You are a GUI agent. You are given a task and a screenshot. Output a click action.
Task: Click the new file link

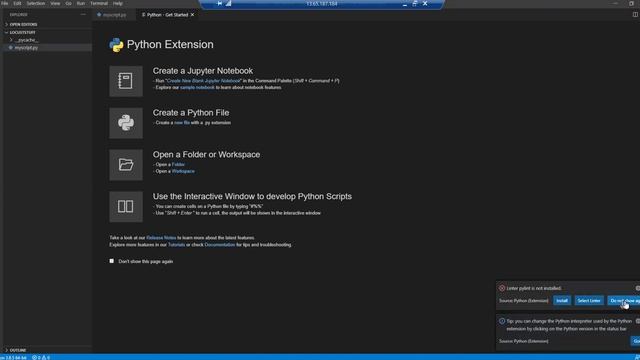pyautogui.click(x=182, y=122)
